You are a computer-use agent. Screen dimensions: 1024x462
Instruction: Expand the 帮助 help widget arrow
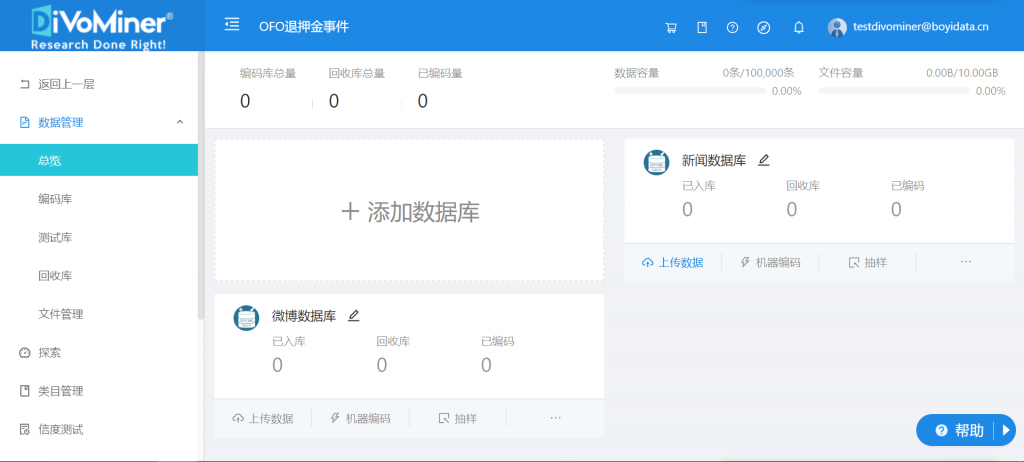click(1008, 430)
